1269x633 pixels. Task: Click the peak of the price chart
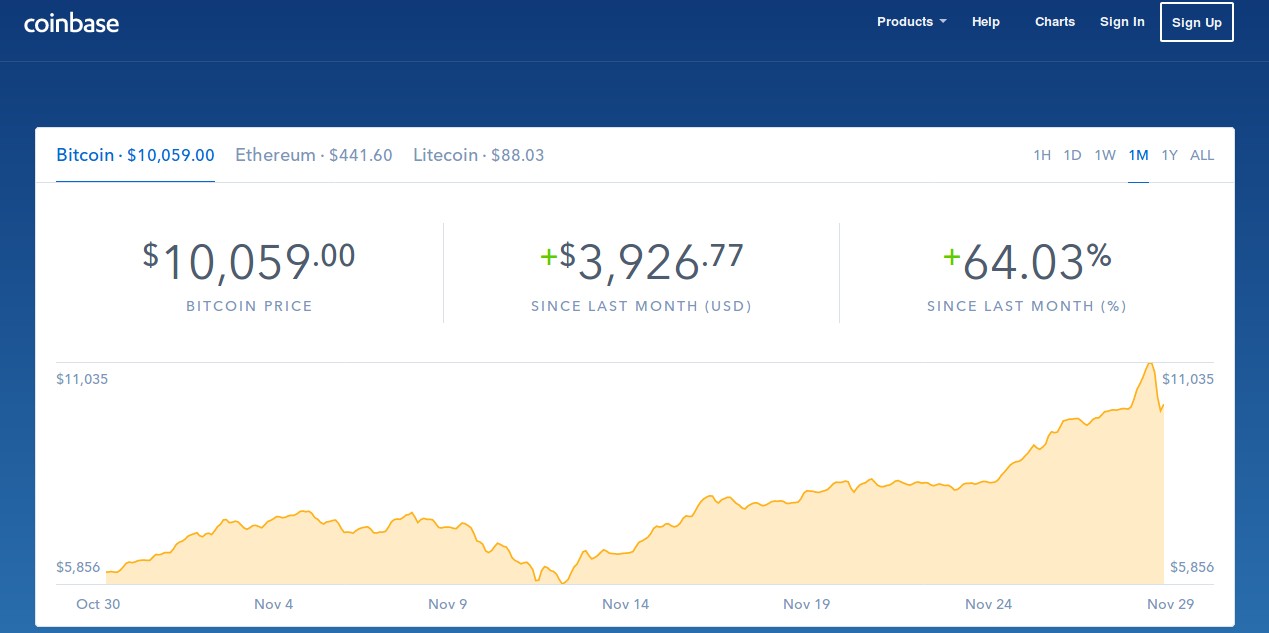coord(1150,364)
